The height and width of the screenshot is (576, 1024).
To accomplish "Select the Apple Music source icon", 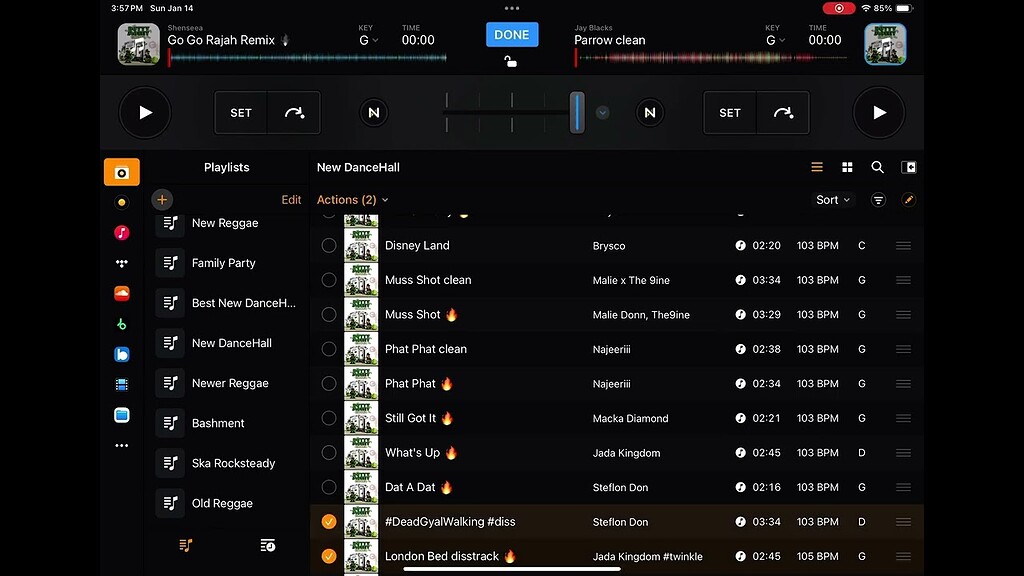I will tap(121, 232).
